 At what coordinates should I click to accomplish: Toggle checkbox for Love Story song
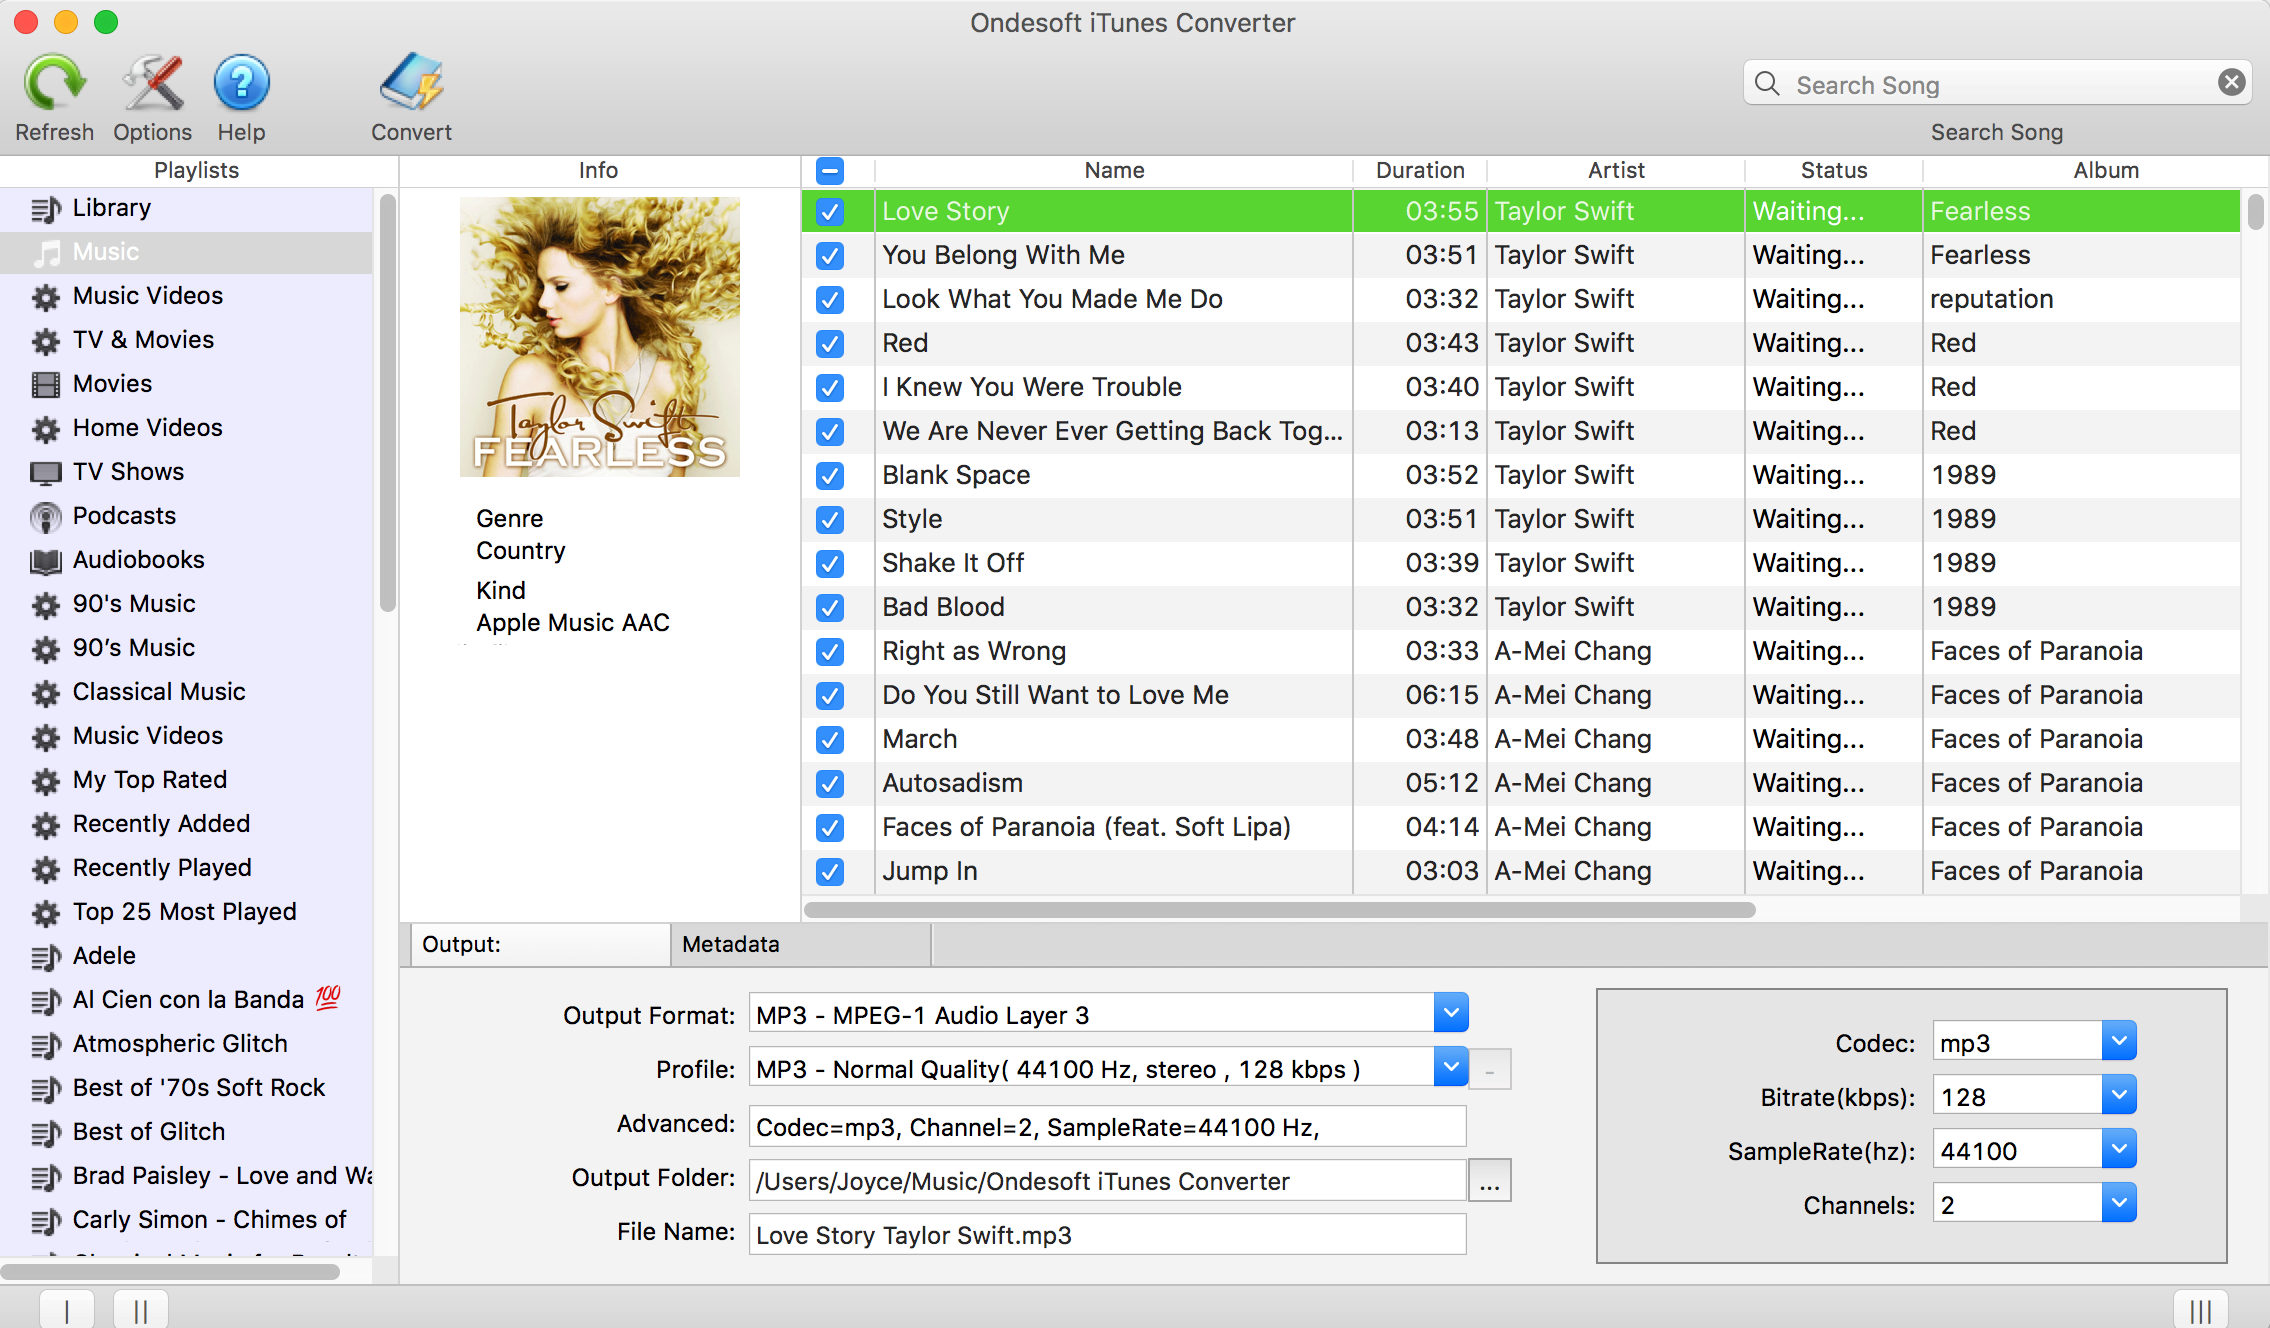[830, 209]
